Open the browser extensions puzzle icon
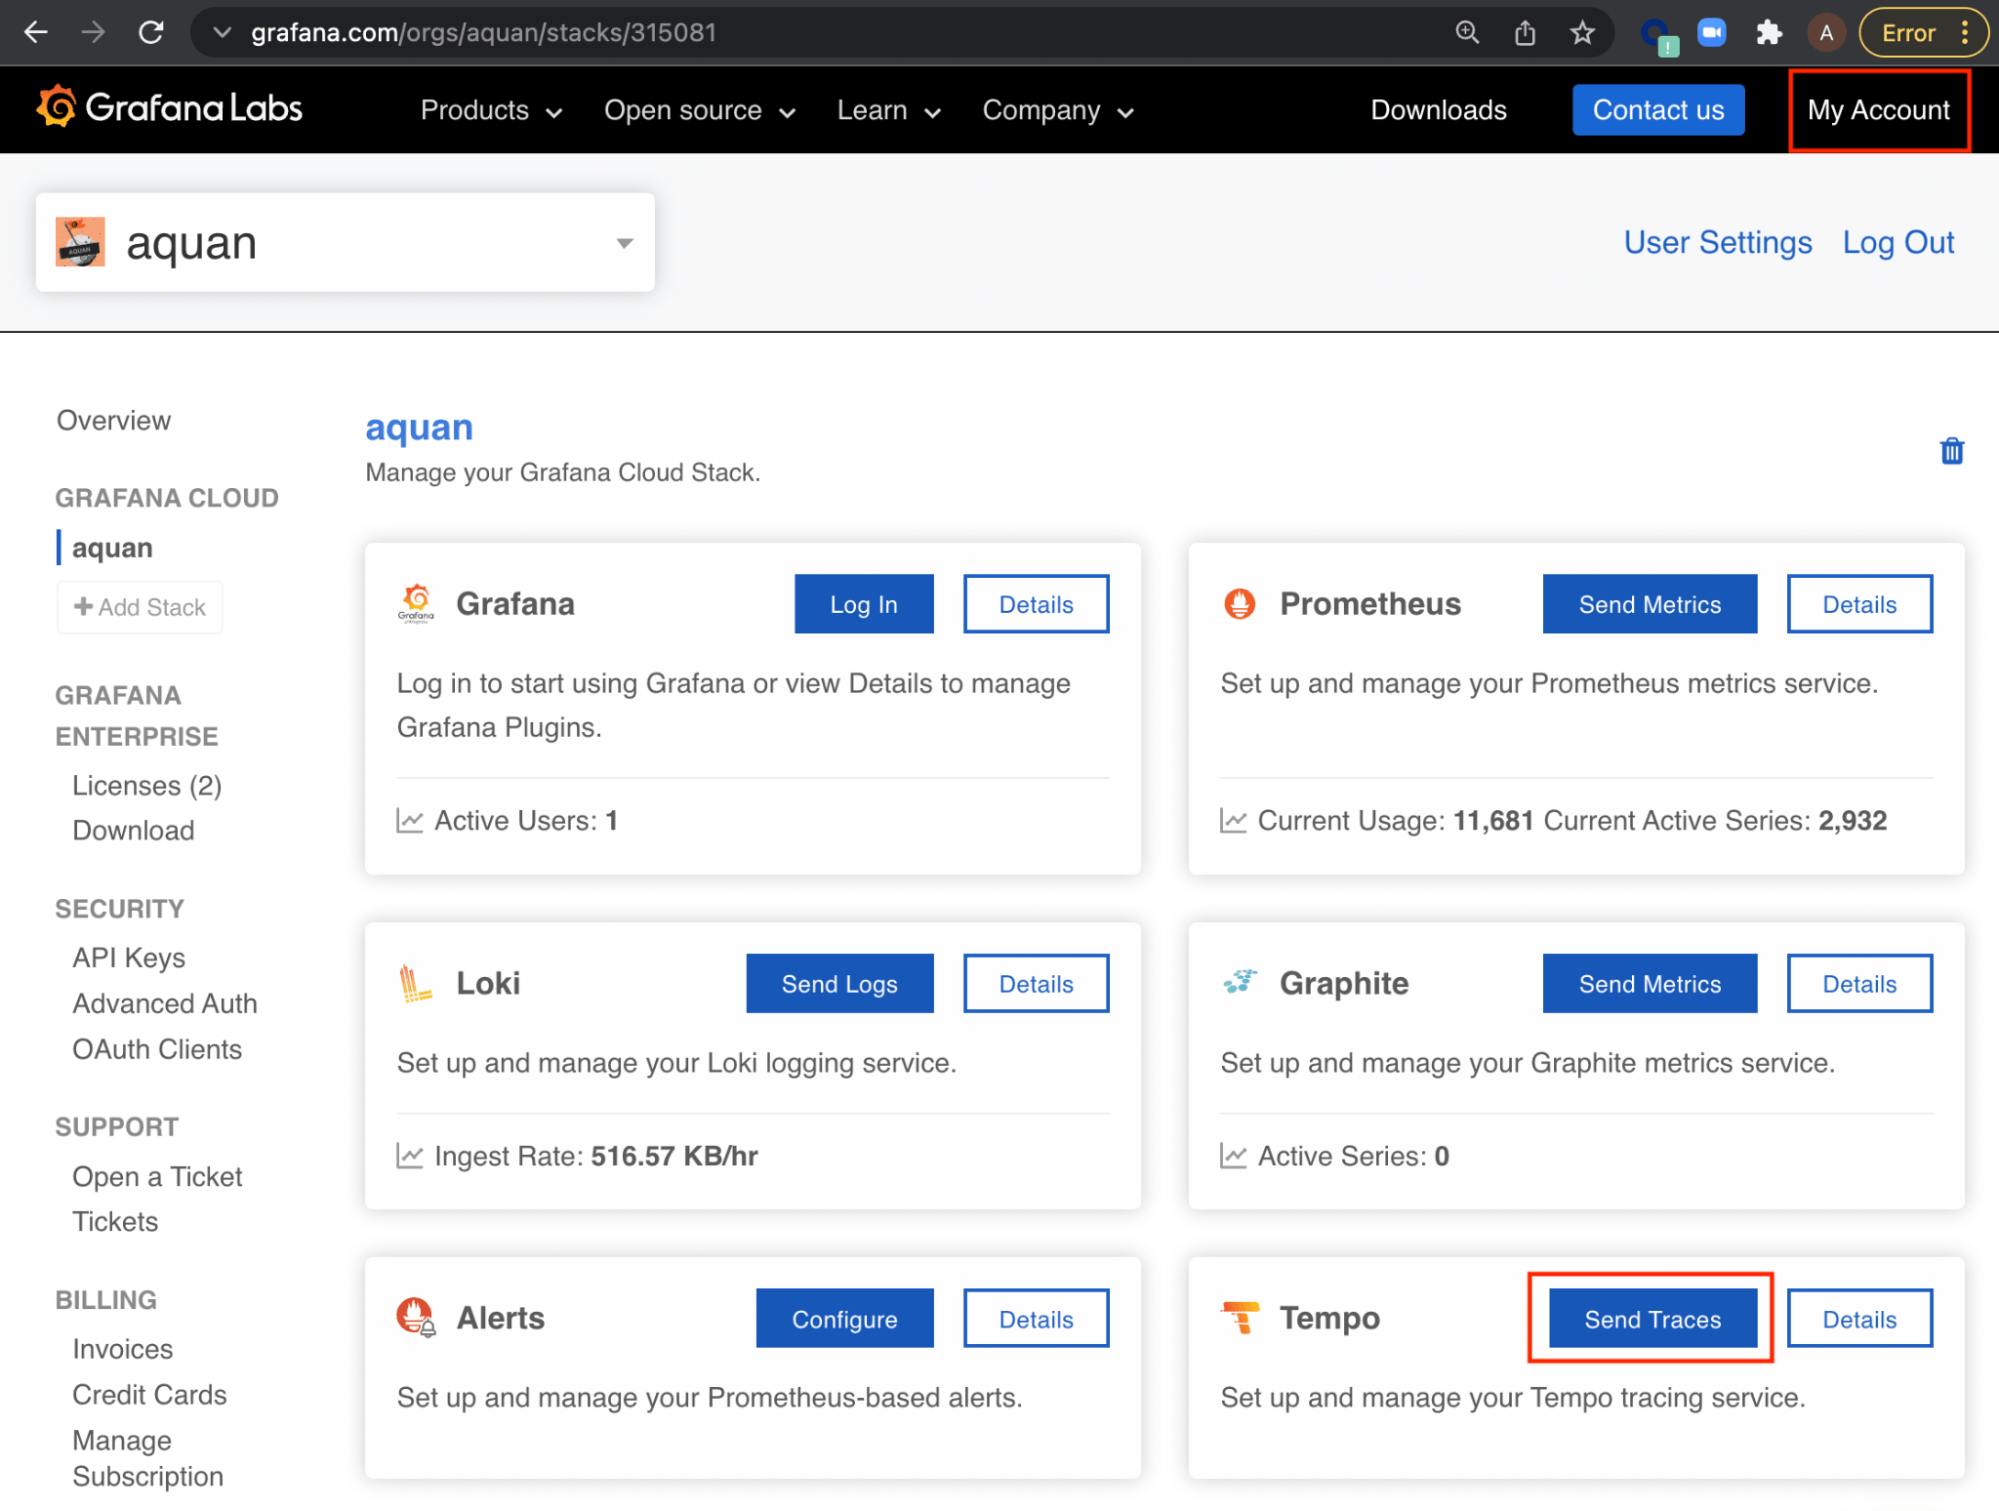1999x1511 pixels. pos(1768,32)
